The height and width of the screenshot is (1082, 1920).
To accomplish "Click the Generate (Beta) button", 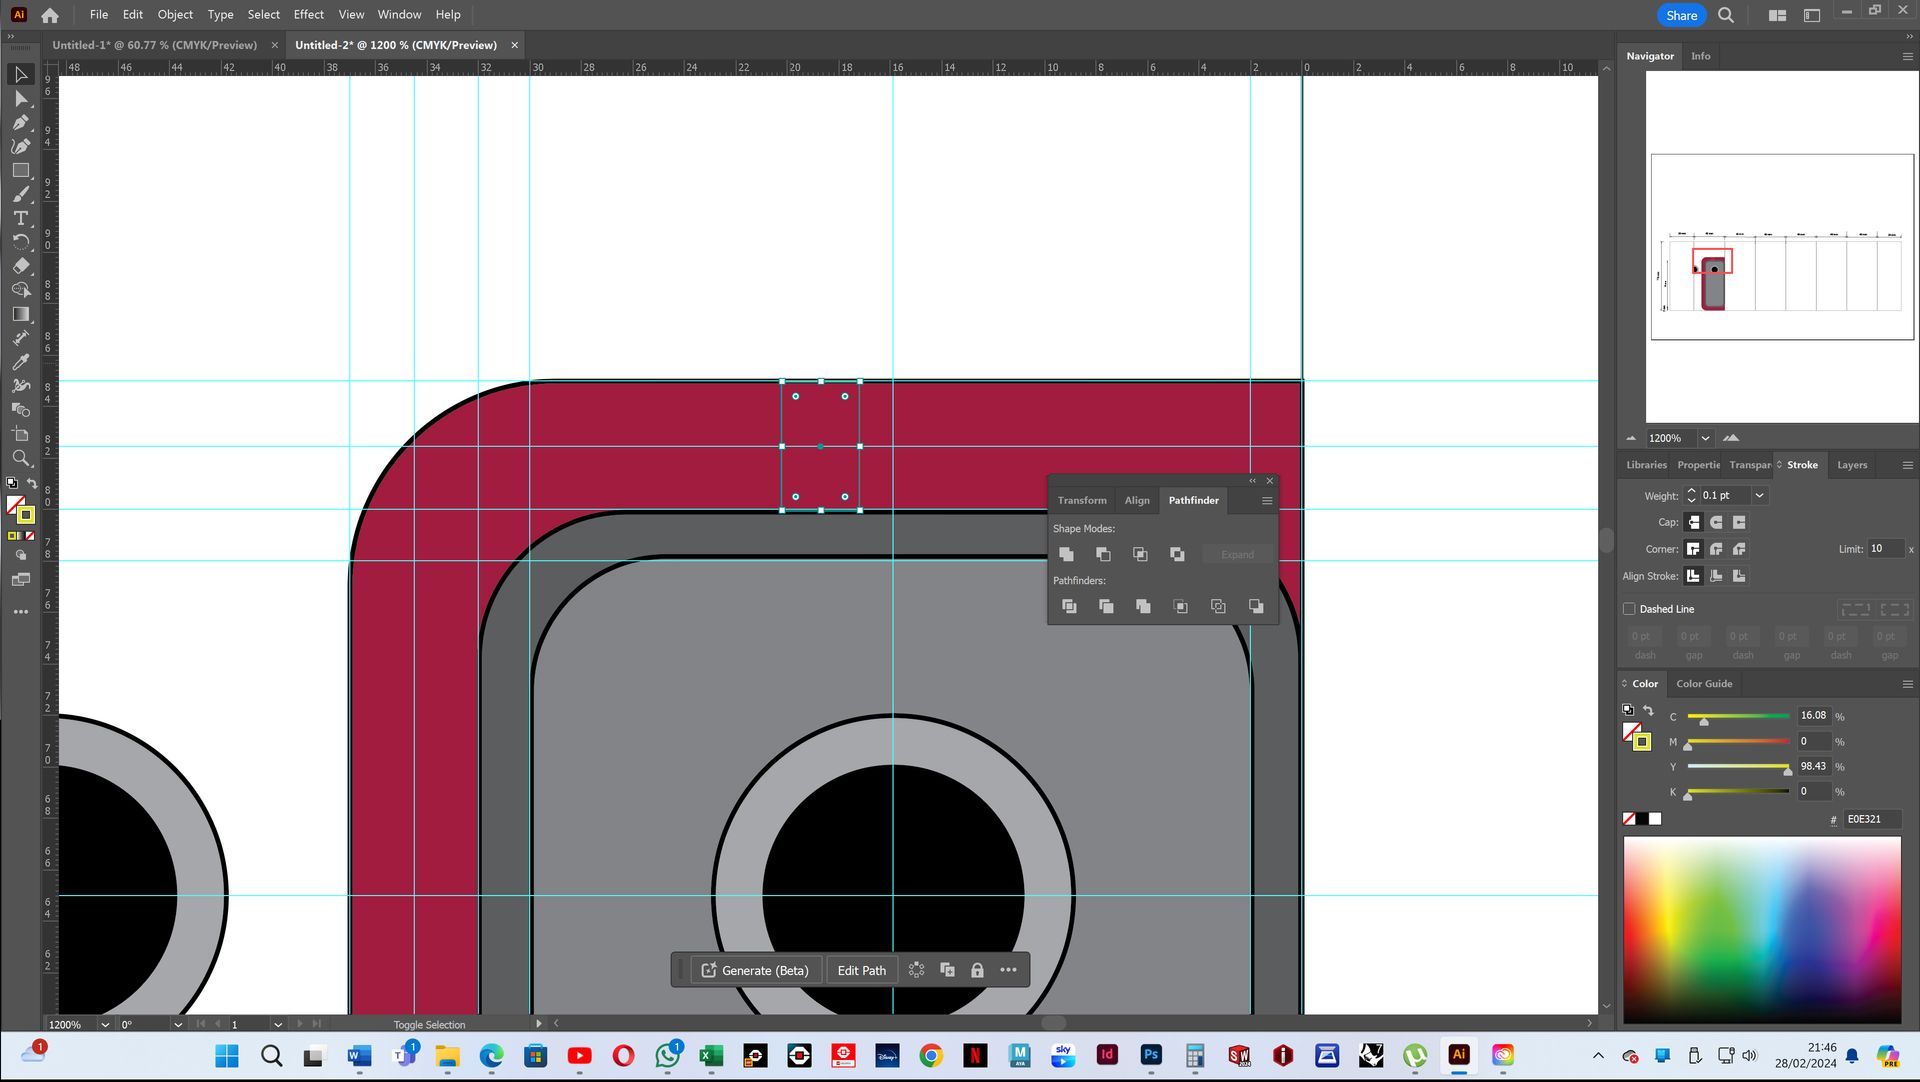I will [756, 970].
